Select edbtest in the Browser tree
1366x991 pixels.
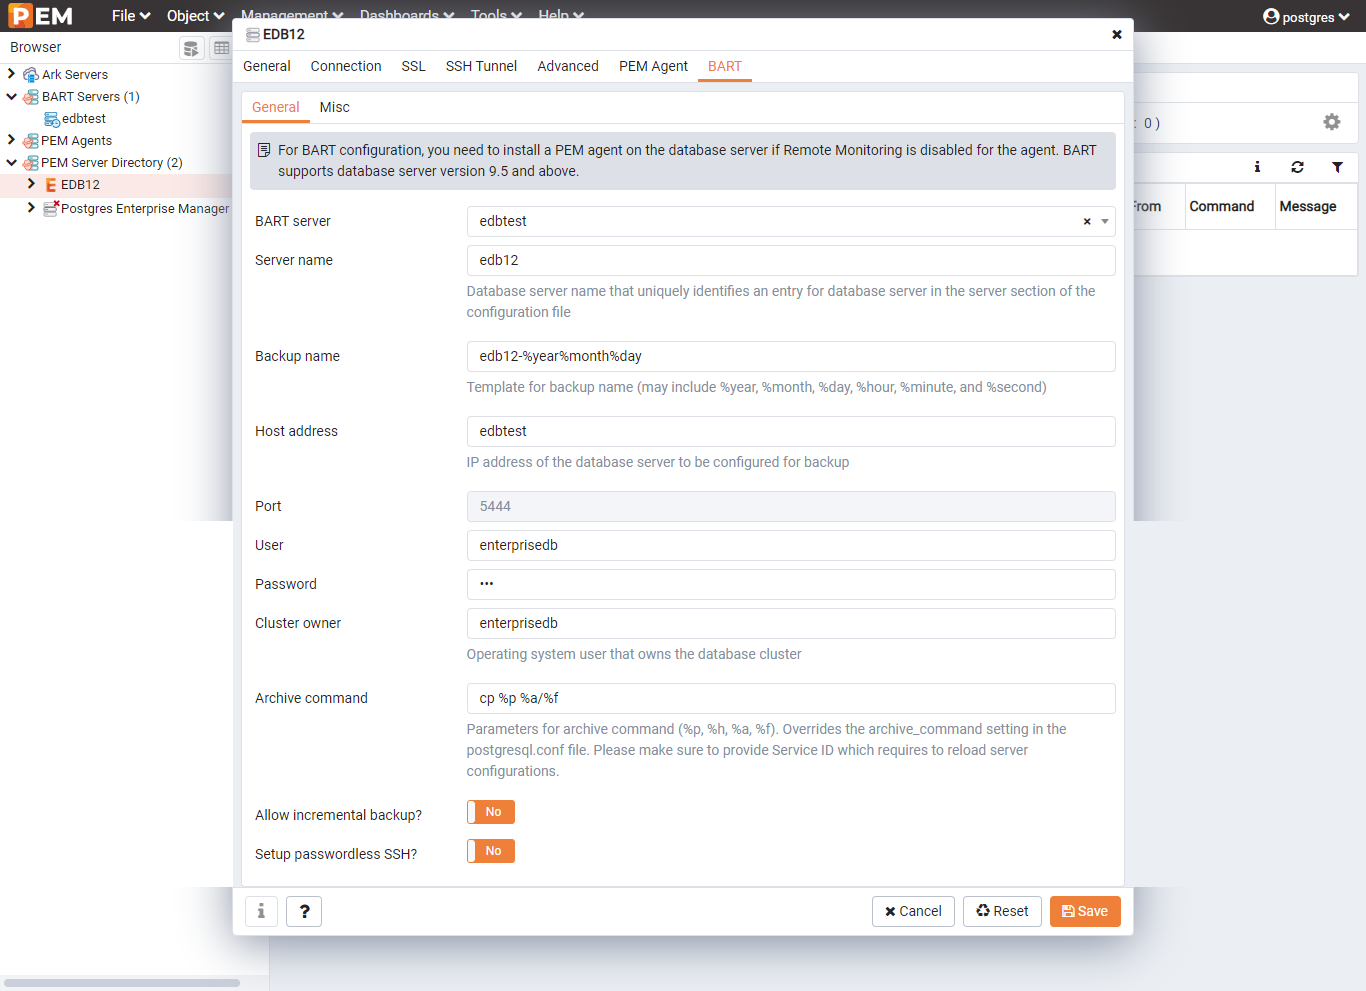[84, 119]
